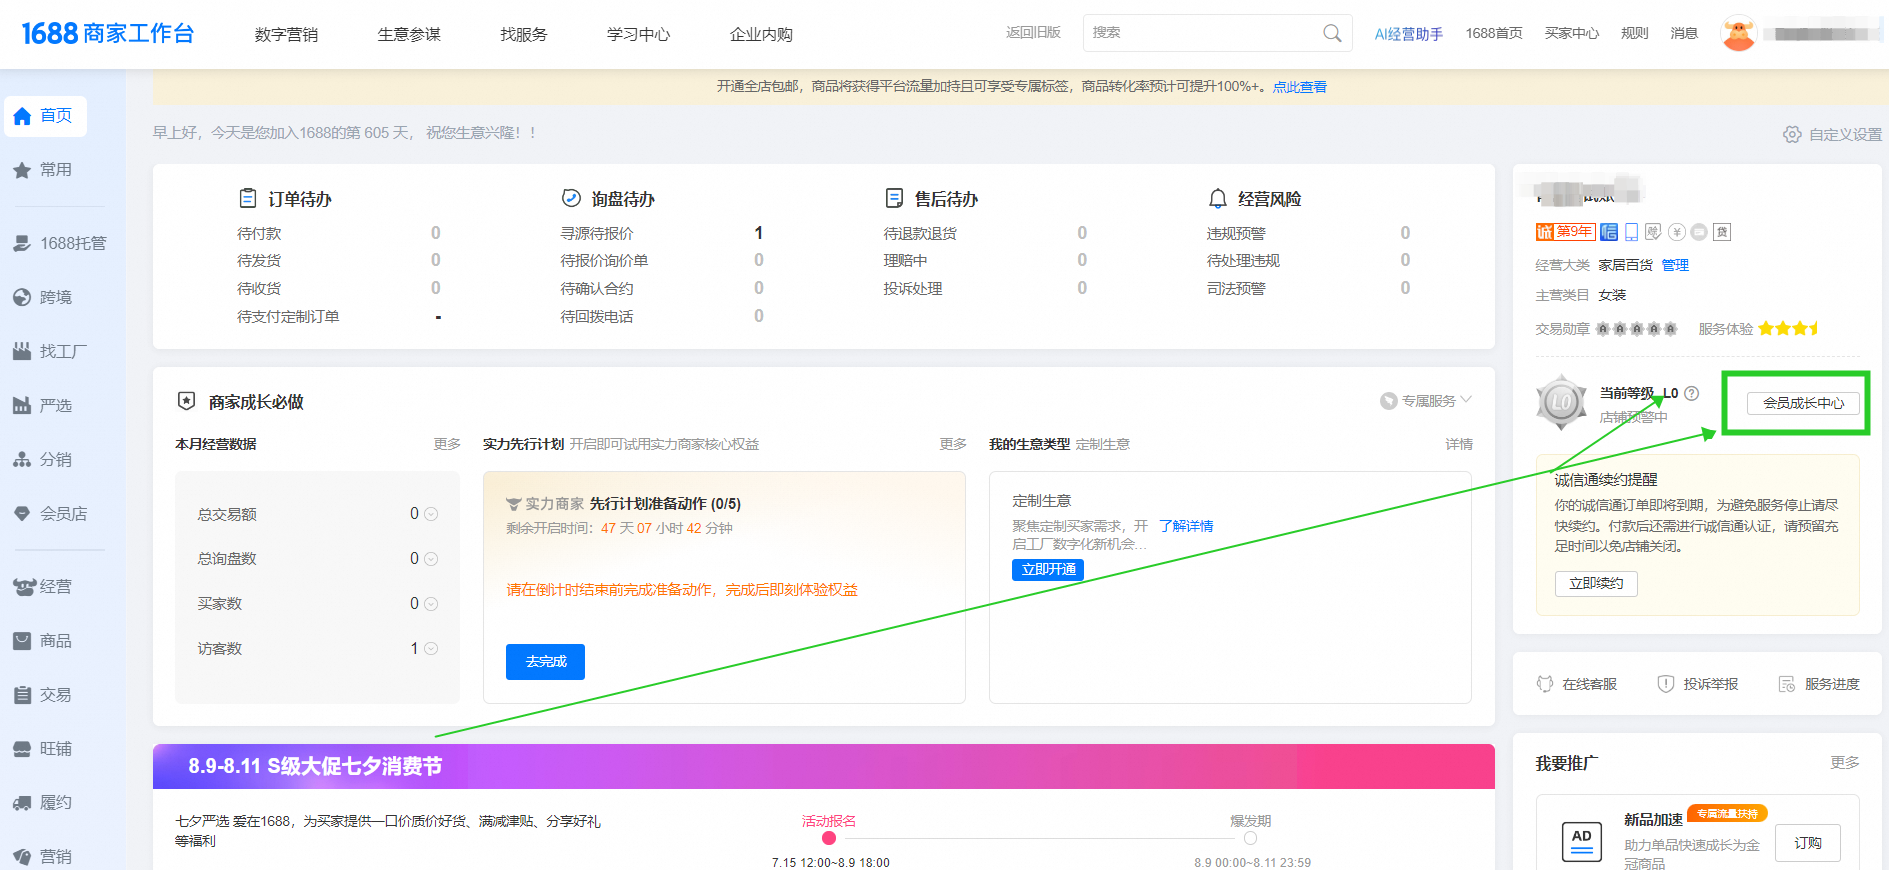Open the 专属服务 dropdown
Screen dimensions: 1889x870
[1426, 401]
